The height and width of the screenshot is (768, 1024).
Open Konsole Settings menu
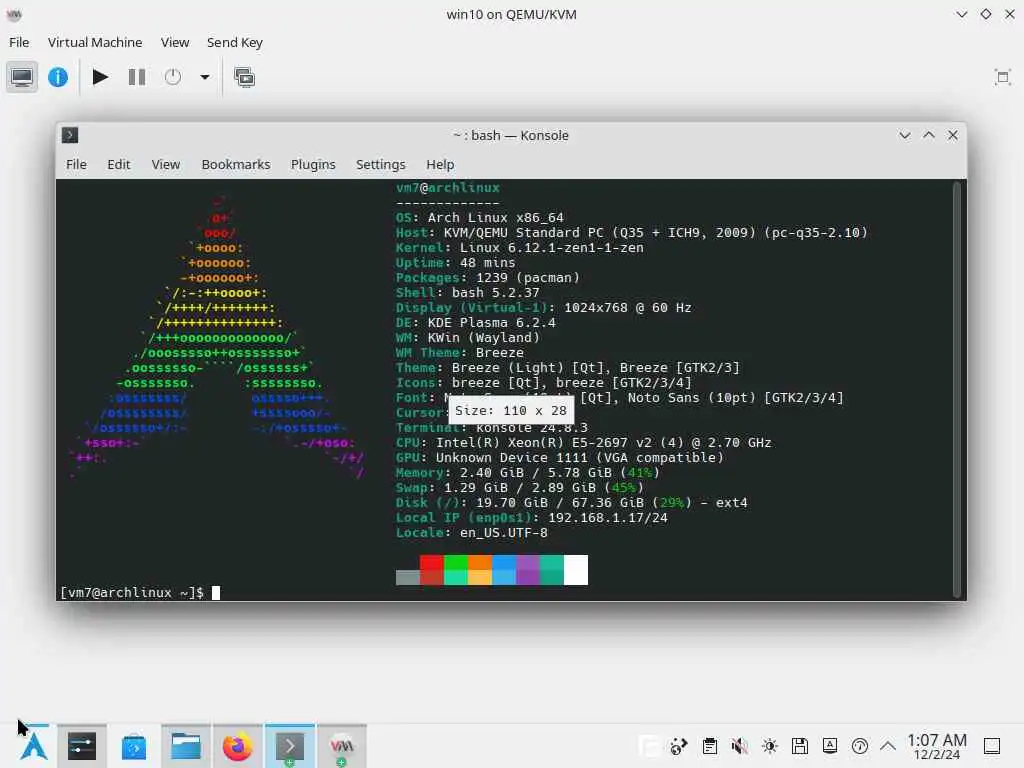click(381, 165)
